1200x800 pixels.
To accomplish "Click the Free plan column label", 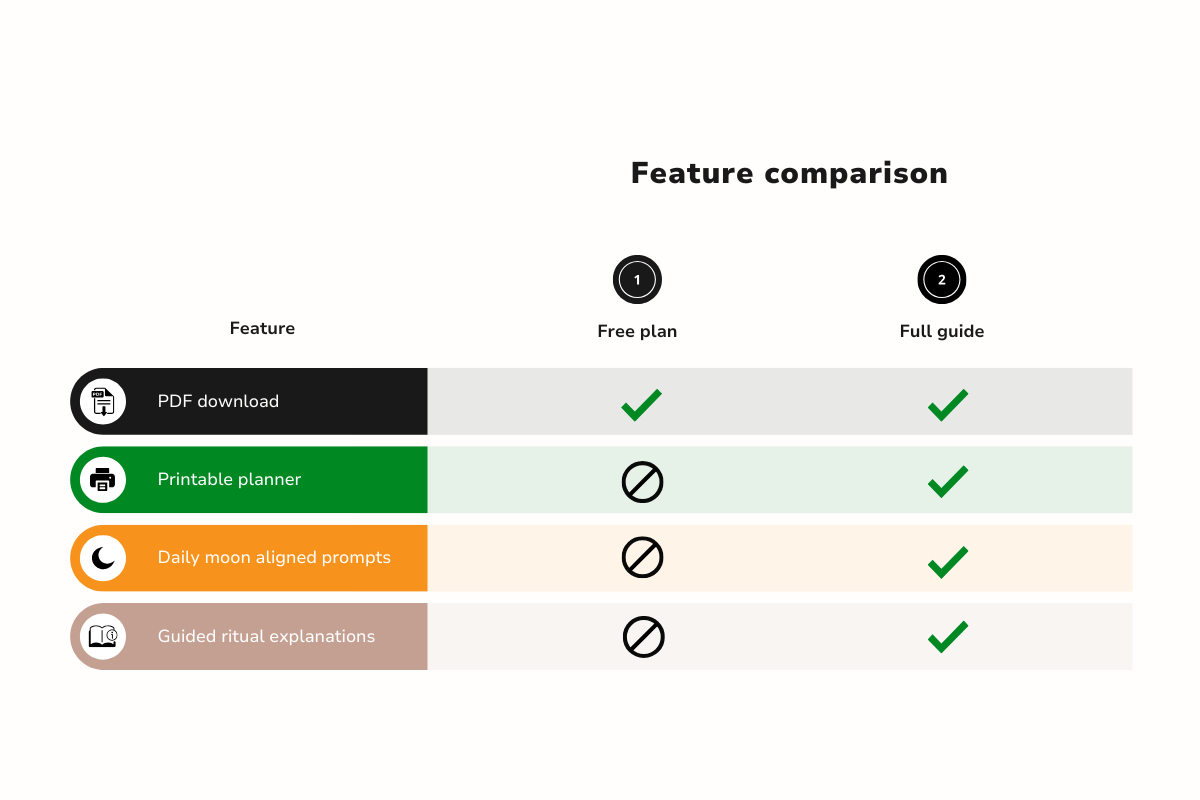I will pyautogui.click(x=637, y=331).
